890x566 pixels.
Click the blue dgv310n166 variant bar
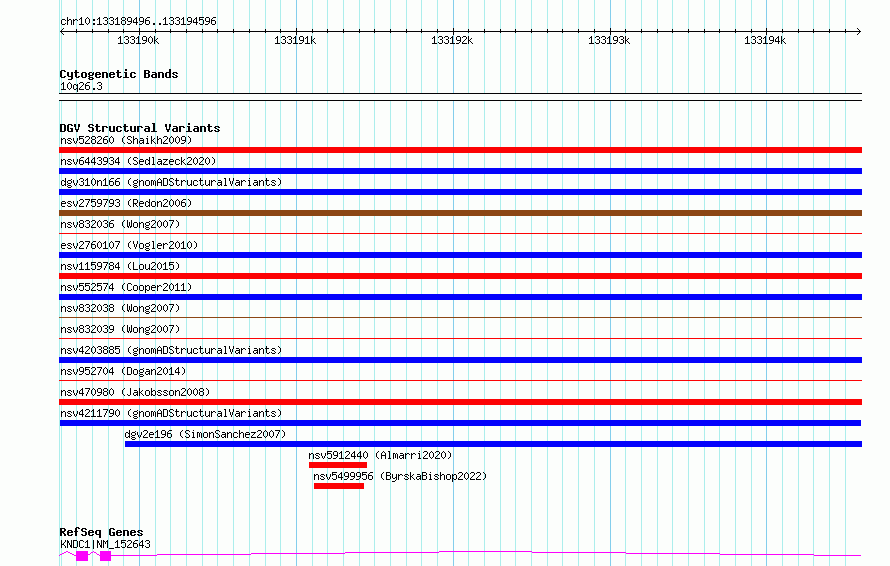coord(460,192)
